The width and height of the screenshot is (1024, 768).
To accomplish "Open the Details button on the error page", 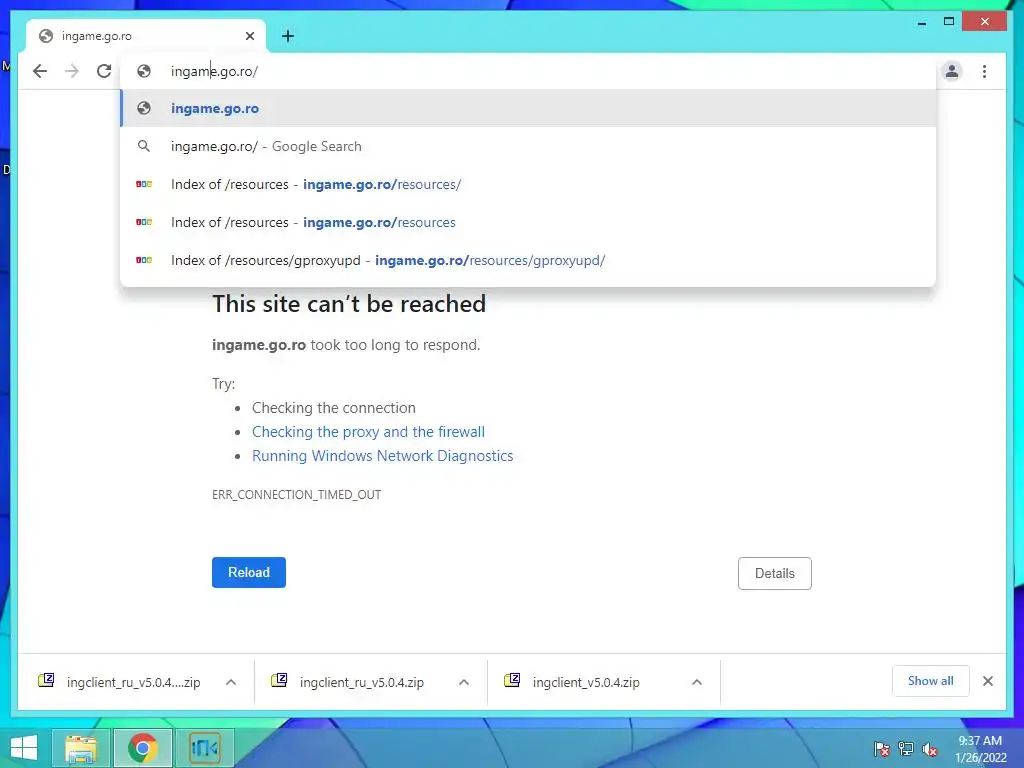I will [x=775, y=573].
